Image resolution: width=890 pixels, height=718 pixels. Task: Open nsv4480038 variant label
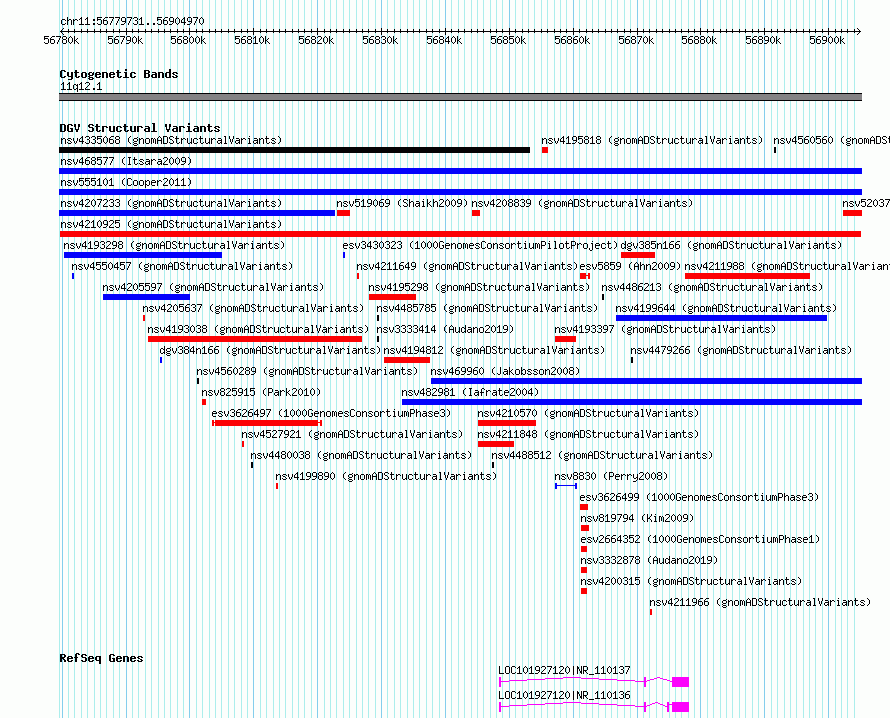click(361, 455)
